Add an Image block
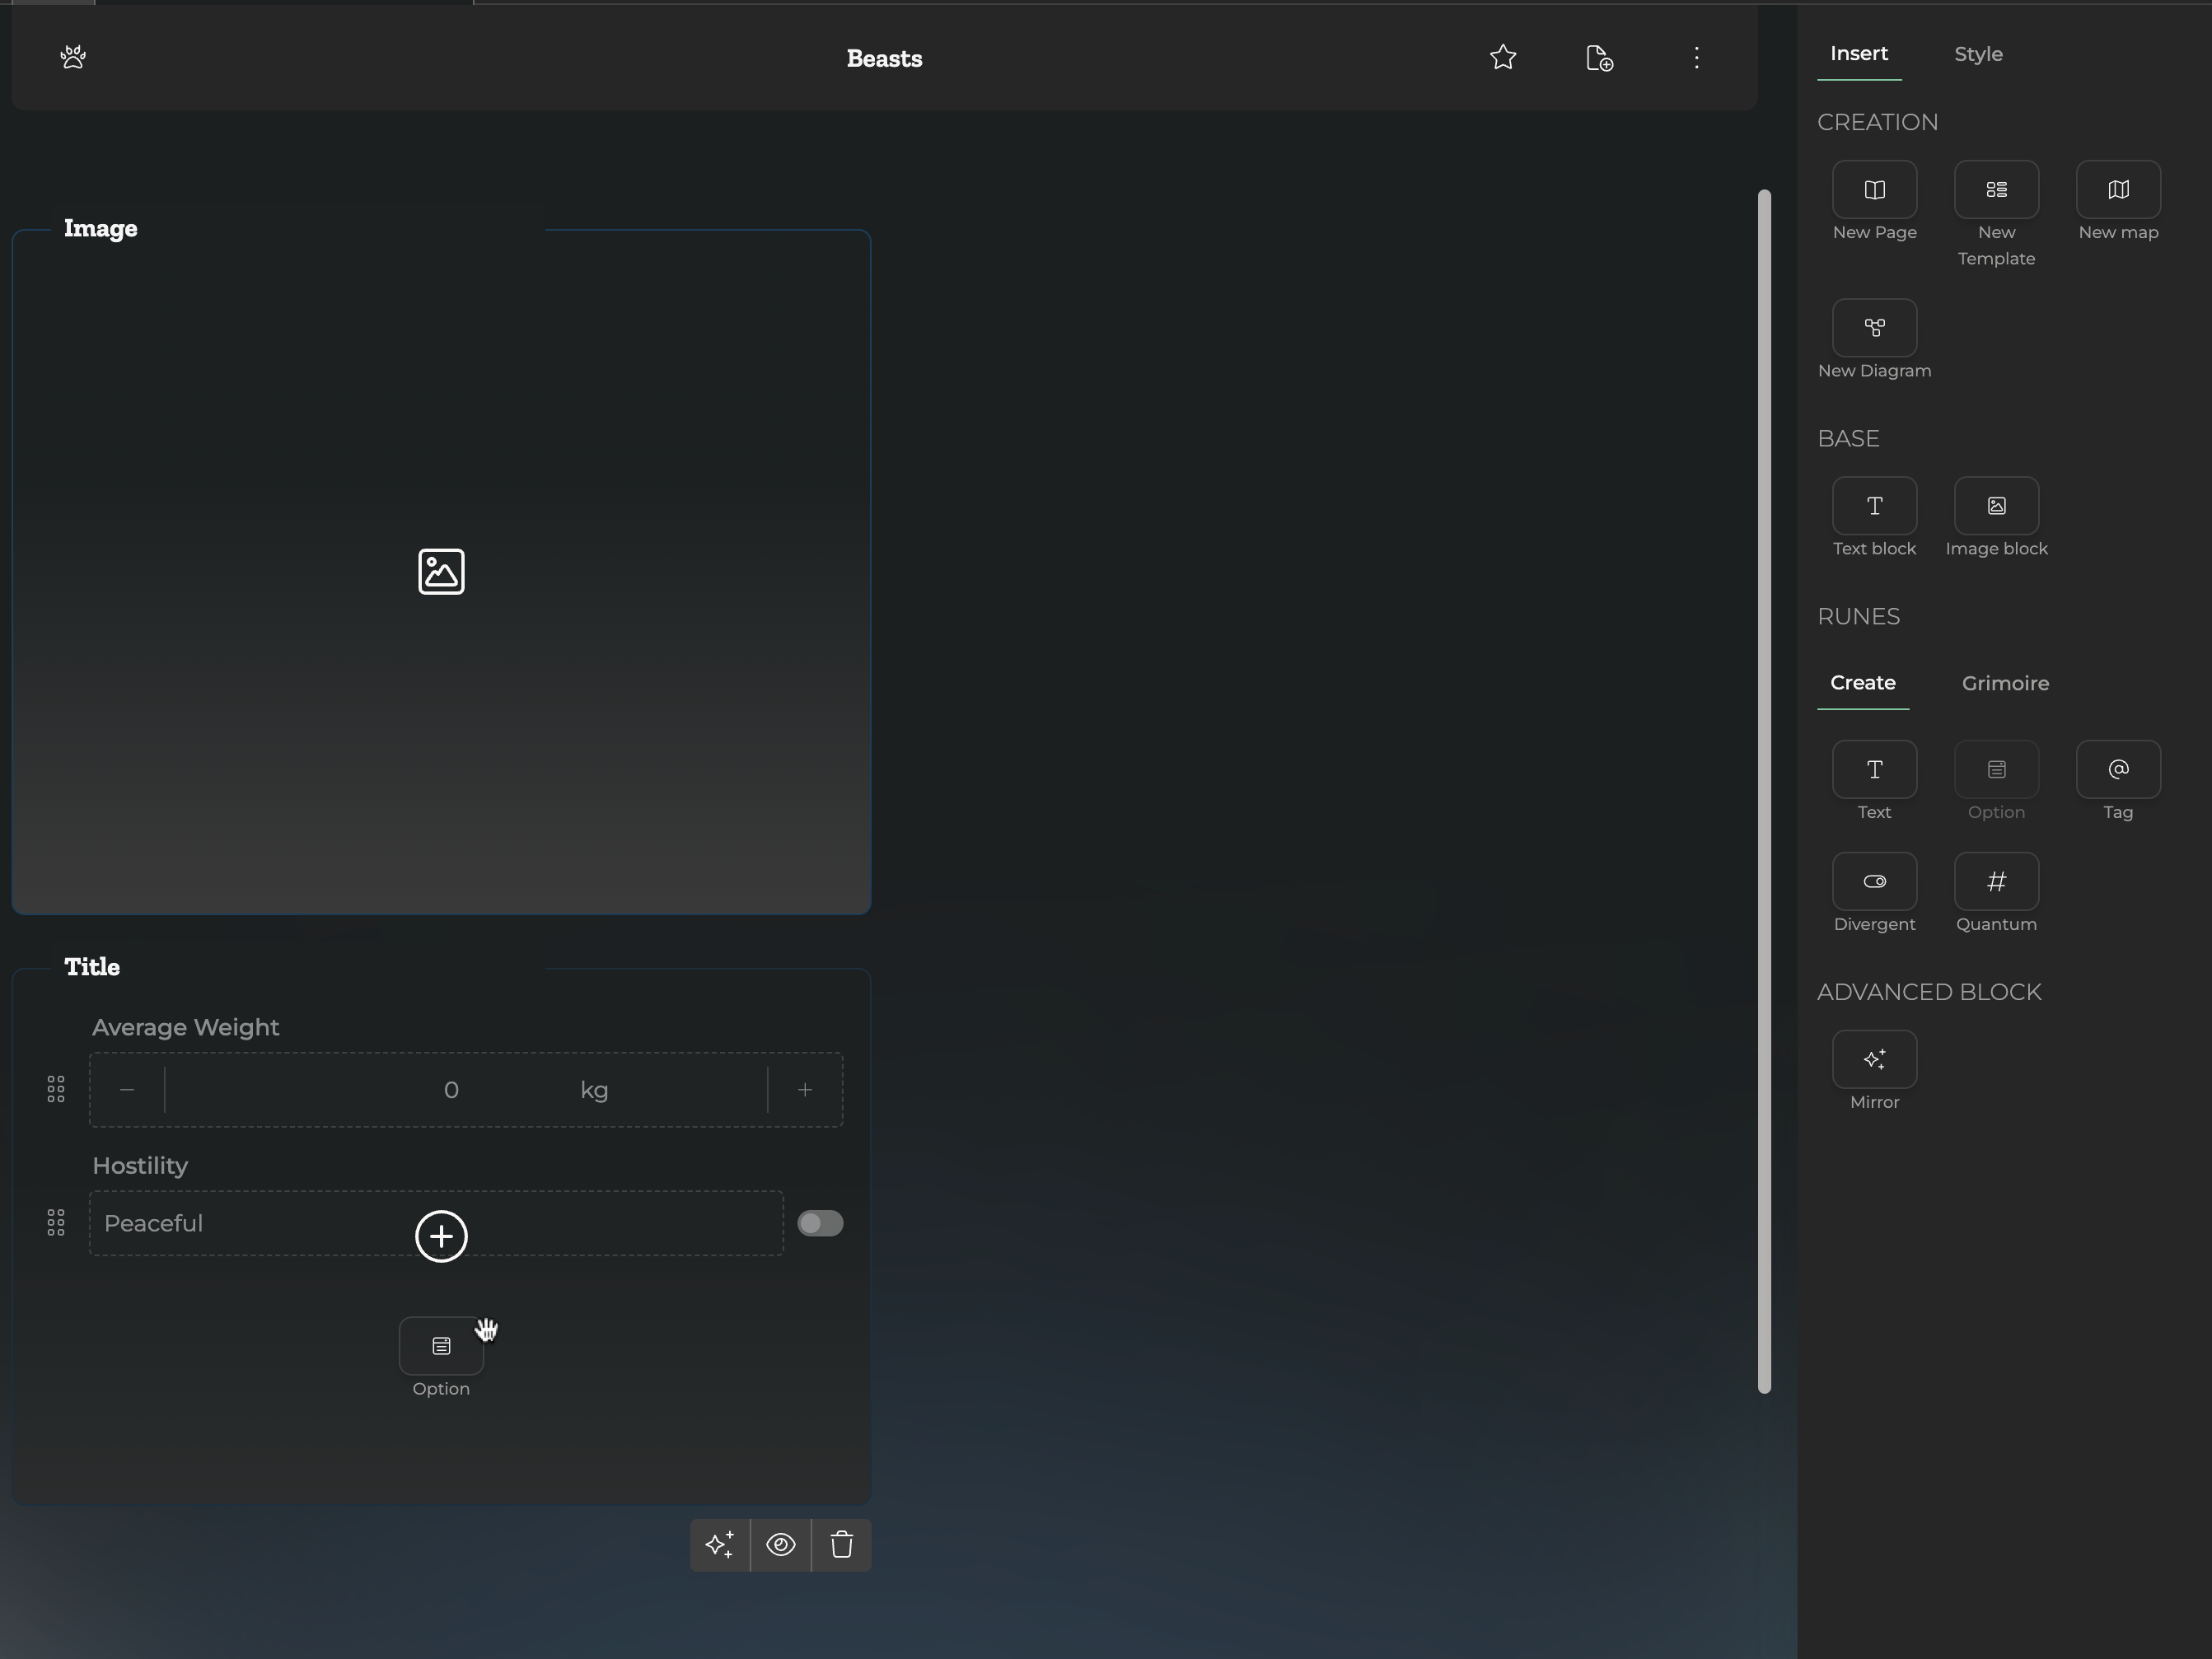The image size is (2212, 1659). 1995,506
